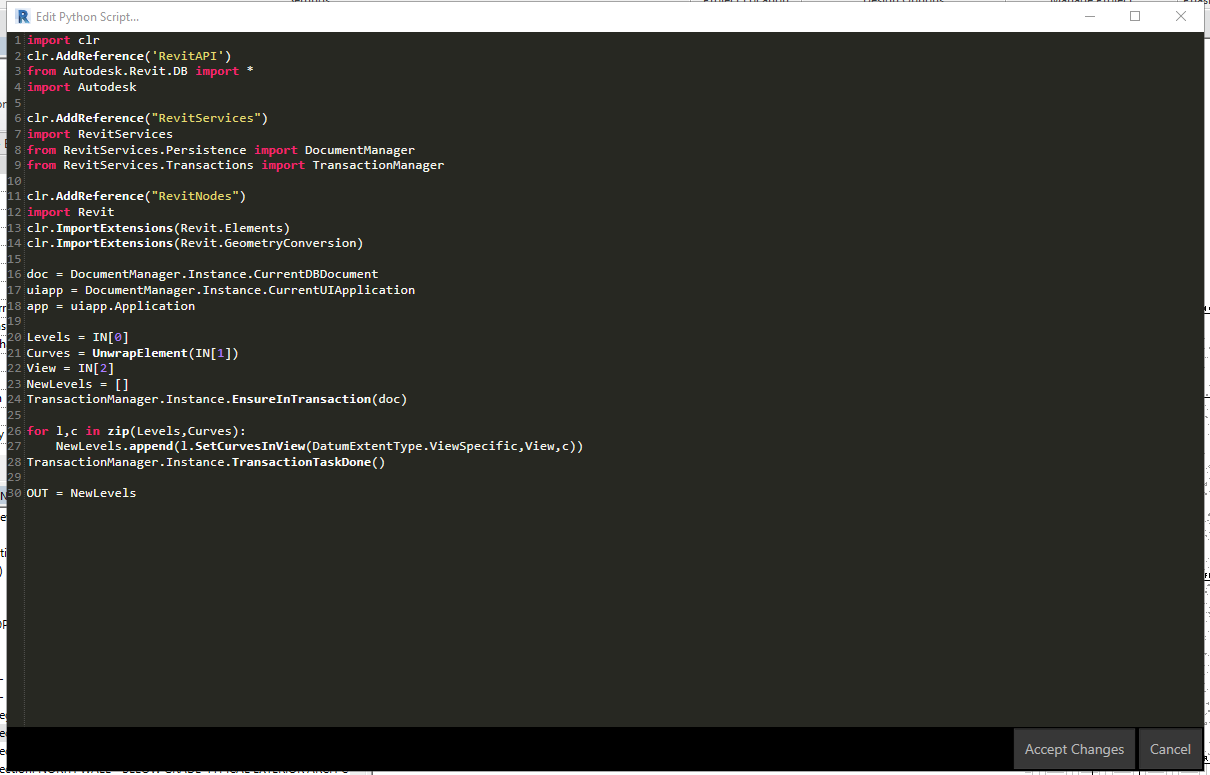
Task: Click the TransactionManager import at end of line 9
Action: [378, 165]
